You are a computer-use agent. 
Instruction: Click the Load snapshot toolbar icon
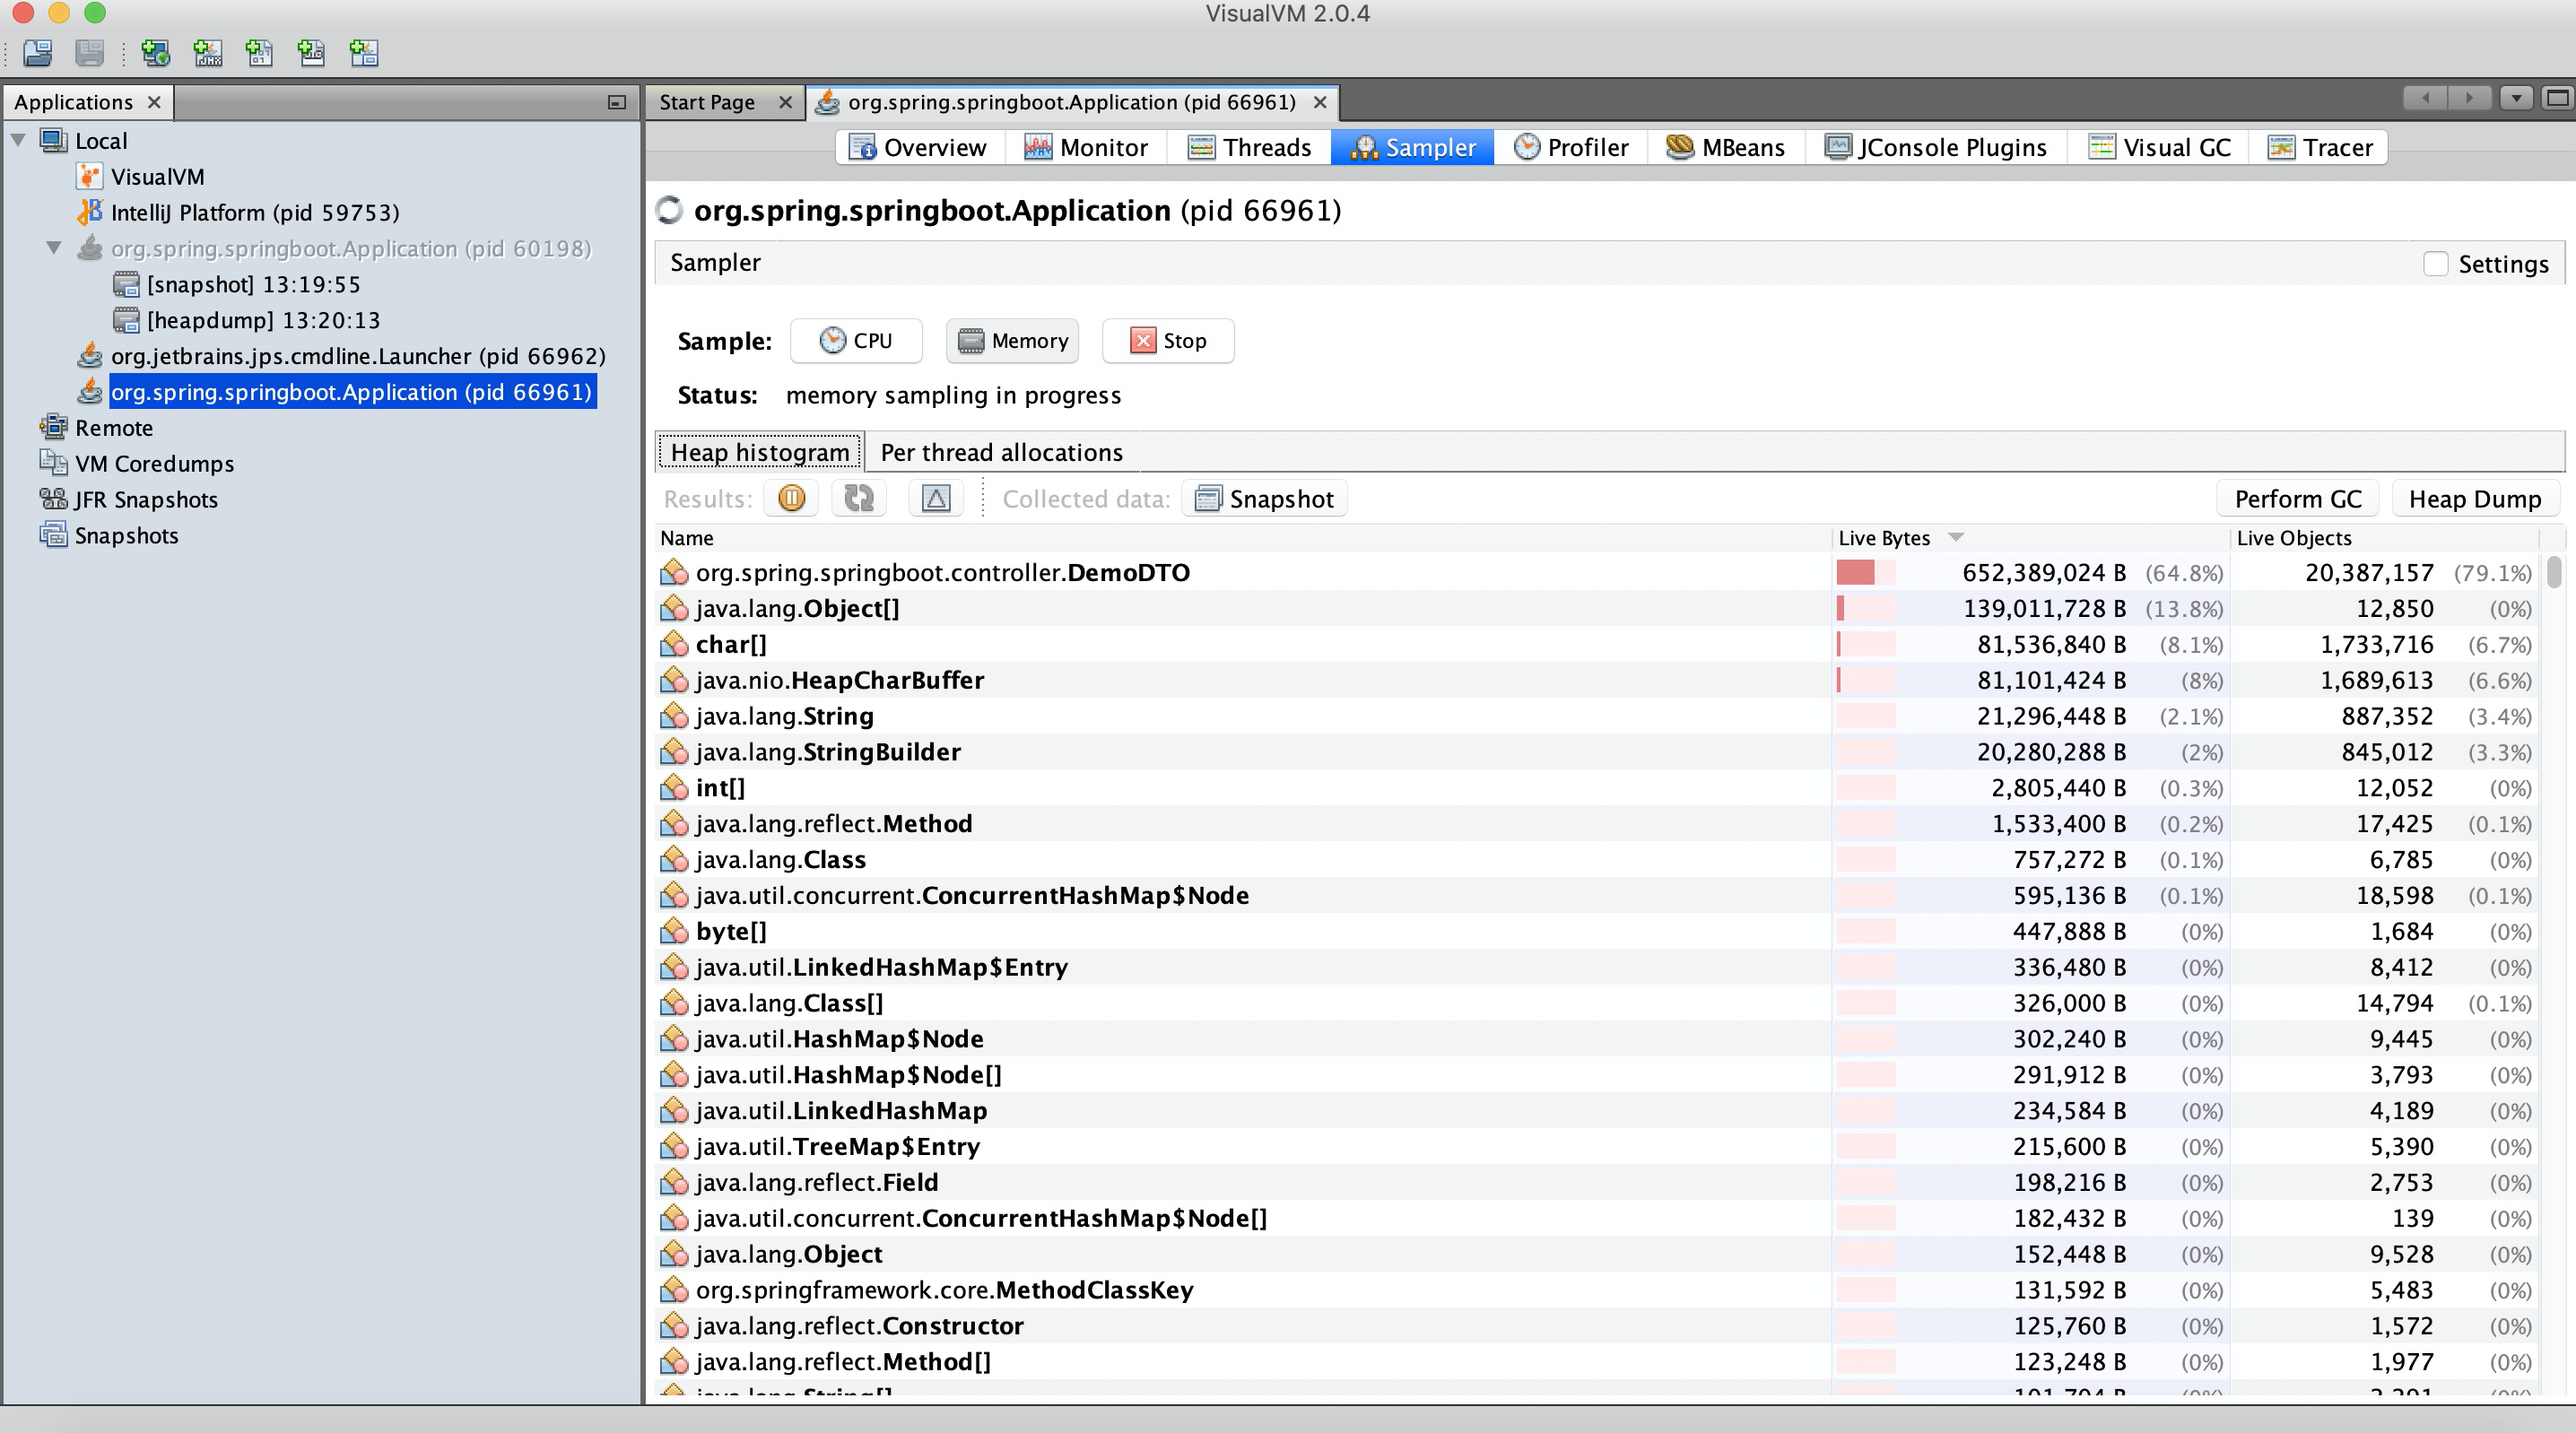[38, 52]
